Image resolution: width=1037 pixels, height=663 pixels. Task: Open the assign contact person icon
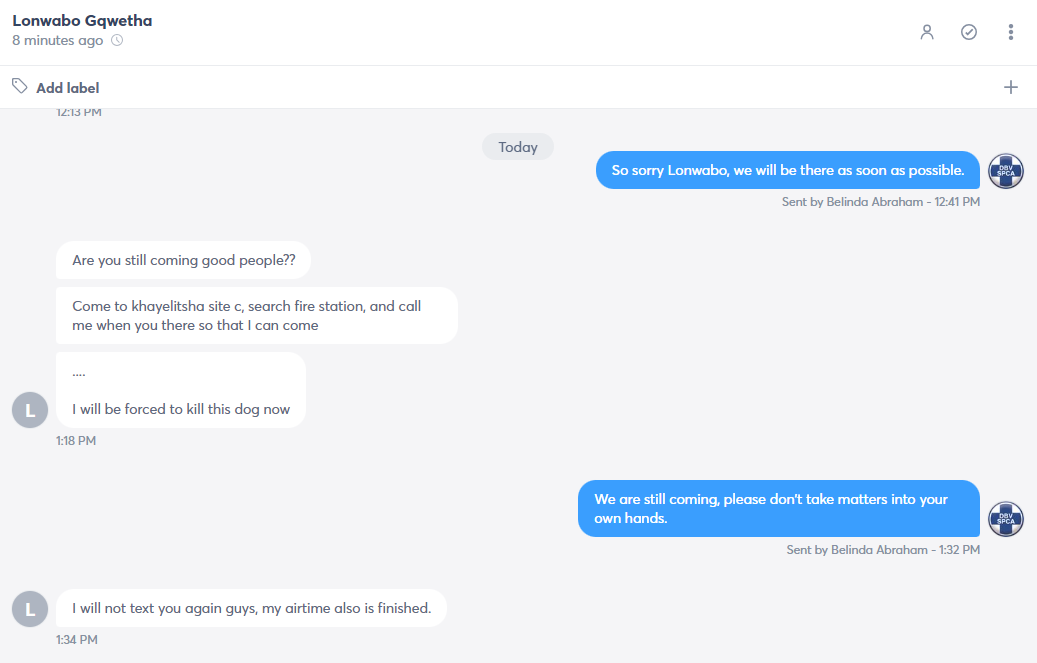pyautogui.click(x=927, y=32)
